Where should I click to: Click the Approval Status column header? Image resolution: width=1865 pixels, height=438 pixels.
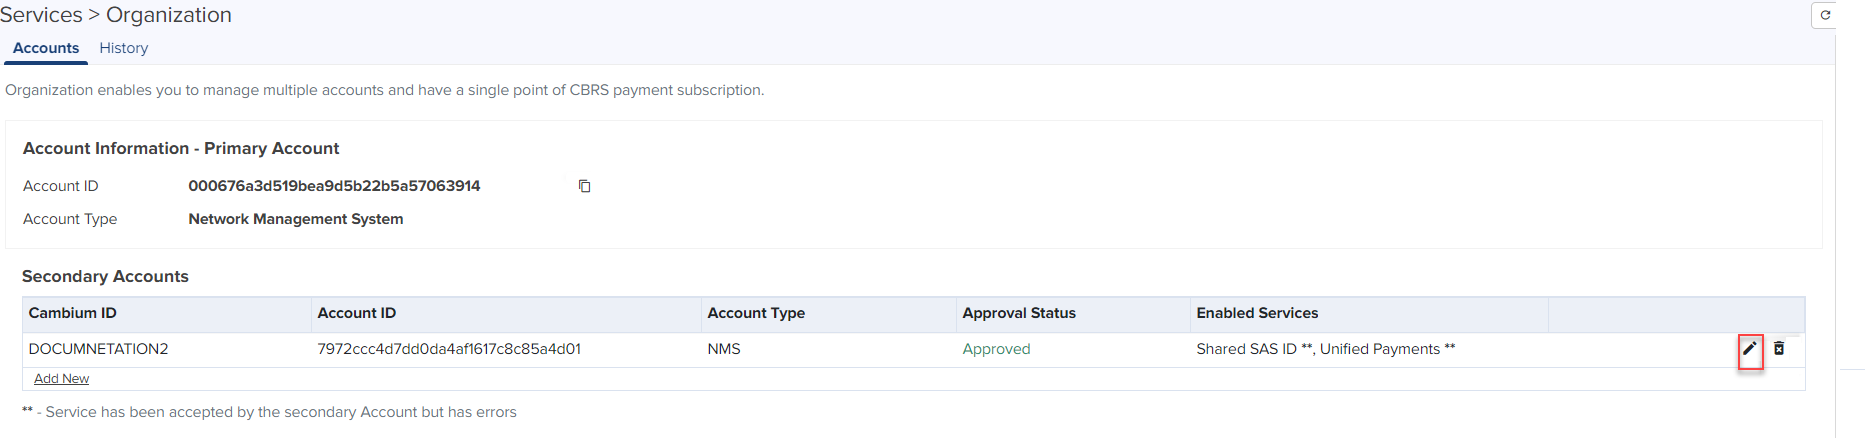click(x=1019, y=313)
